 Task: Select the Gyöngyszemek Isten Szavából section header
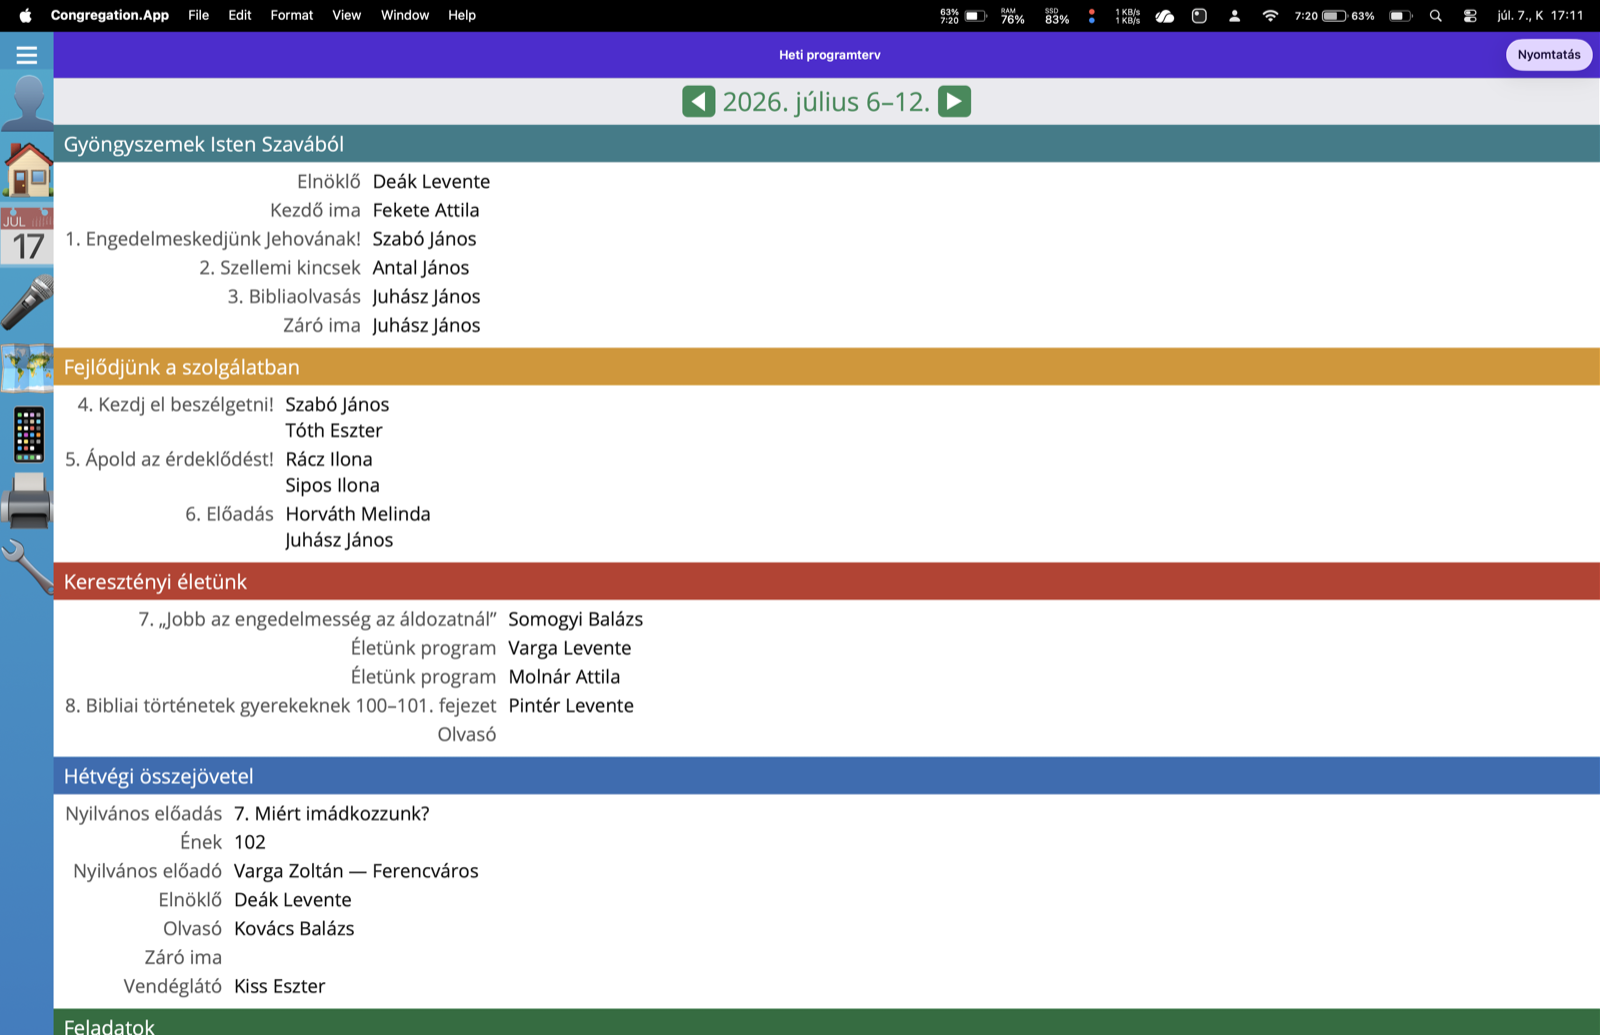[827, 144]
